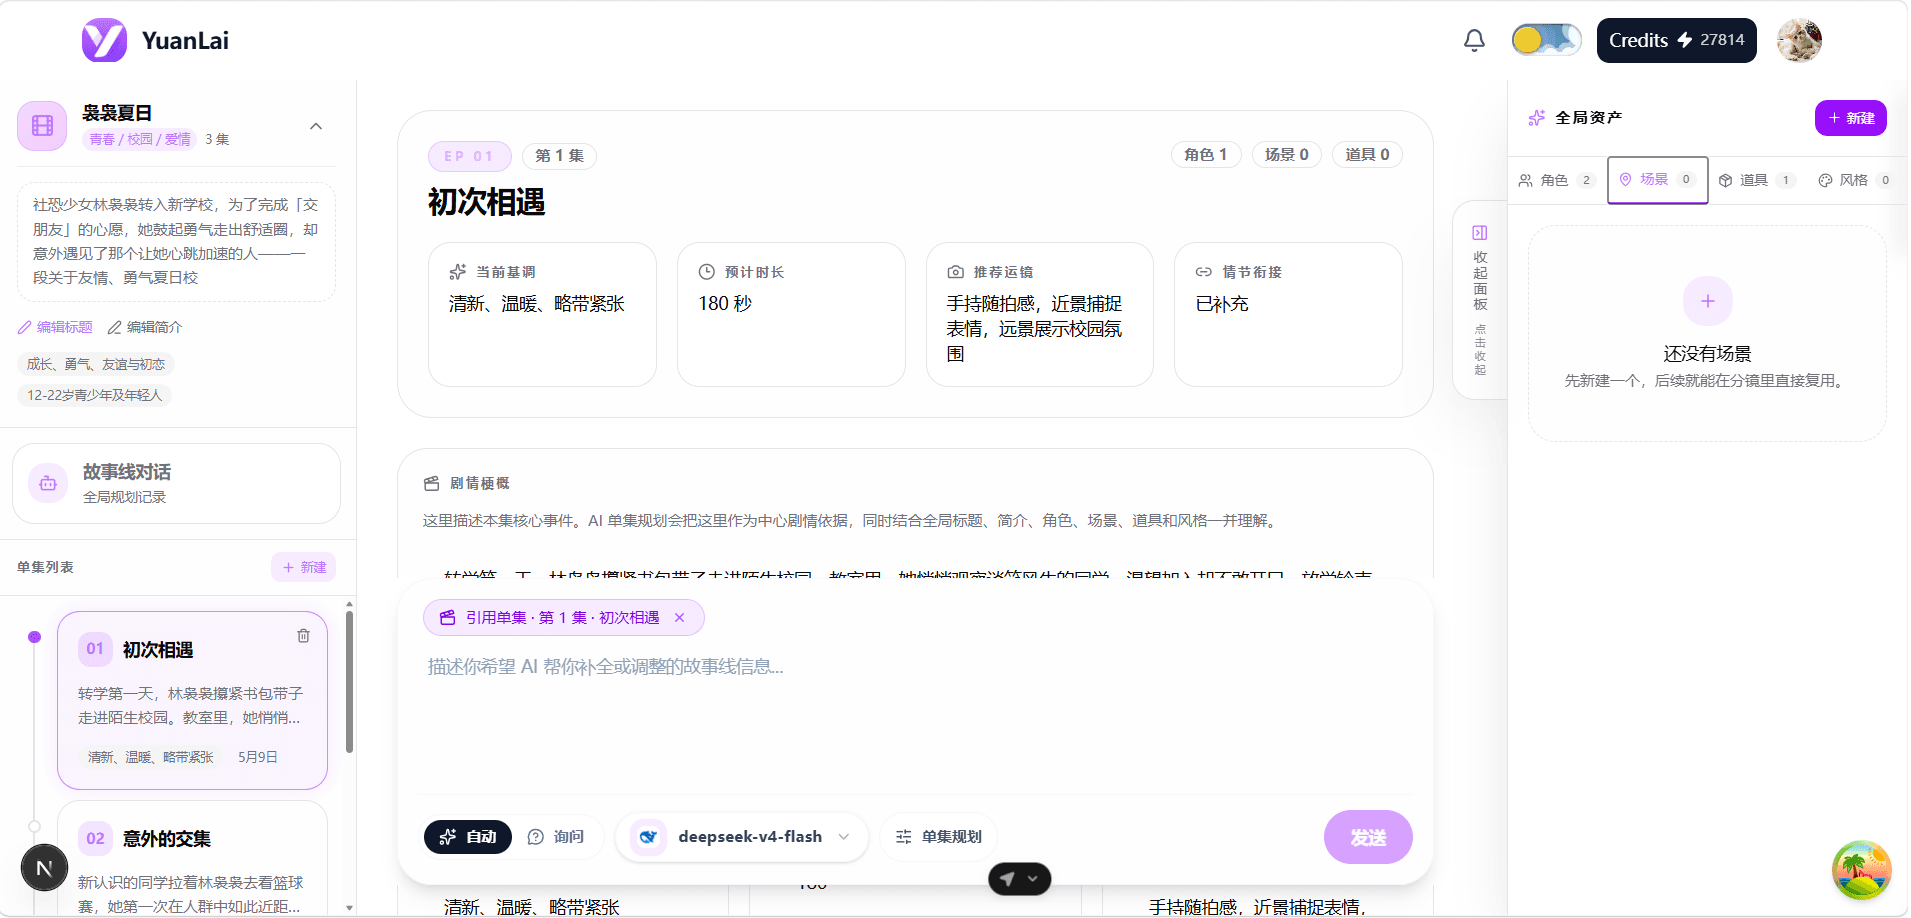The height and width of the screenshot is (918, 1911).
Task: Switch to the 风格 assets tab
Action: click(1856, 180)
